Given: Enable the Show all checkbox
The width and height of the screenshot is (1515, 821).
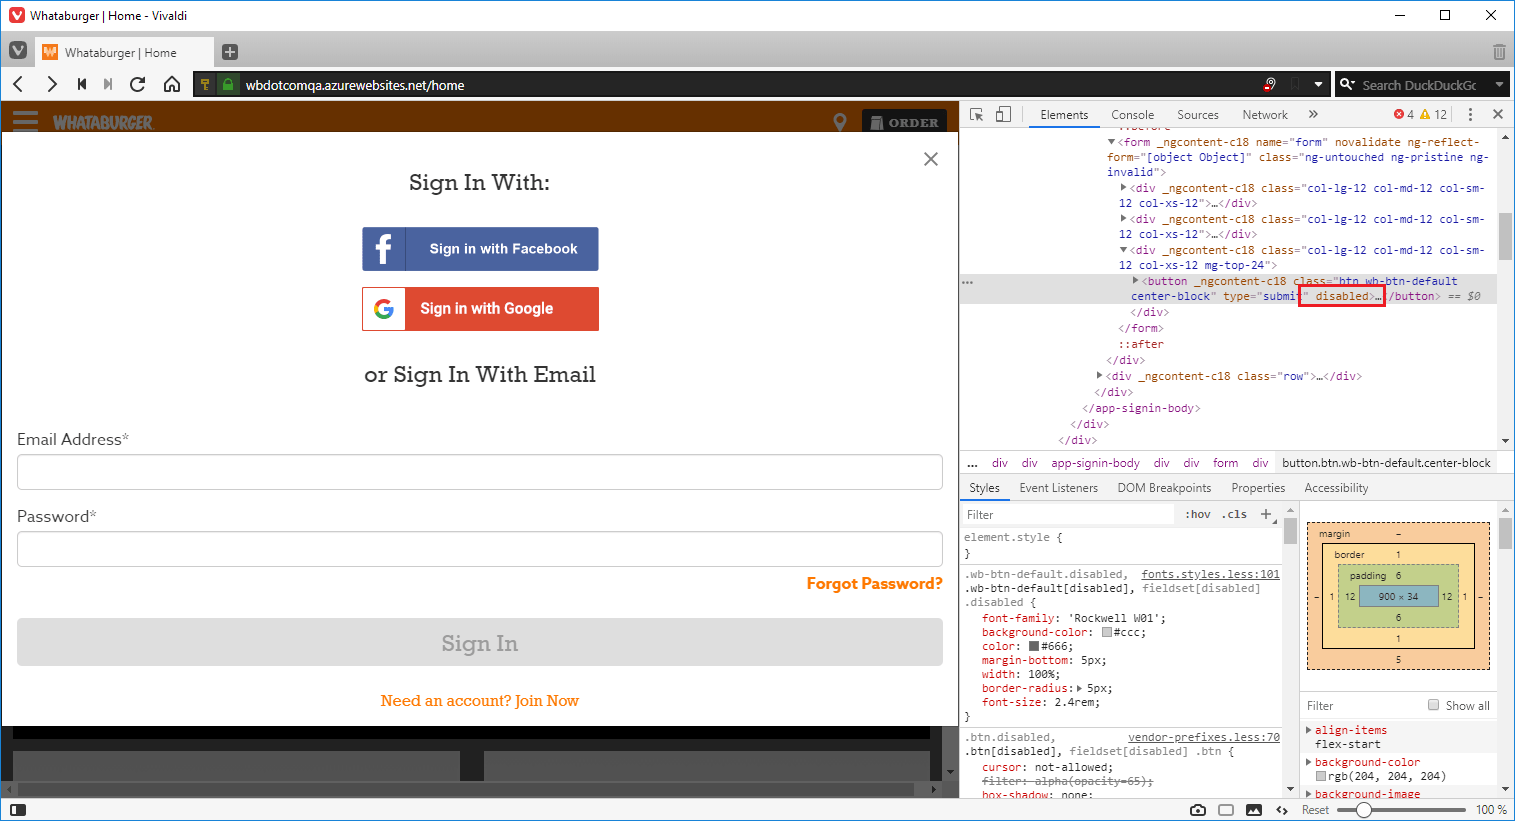Looking at the screenshot, I should (1433, 705).
